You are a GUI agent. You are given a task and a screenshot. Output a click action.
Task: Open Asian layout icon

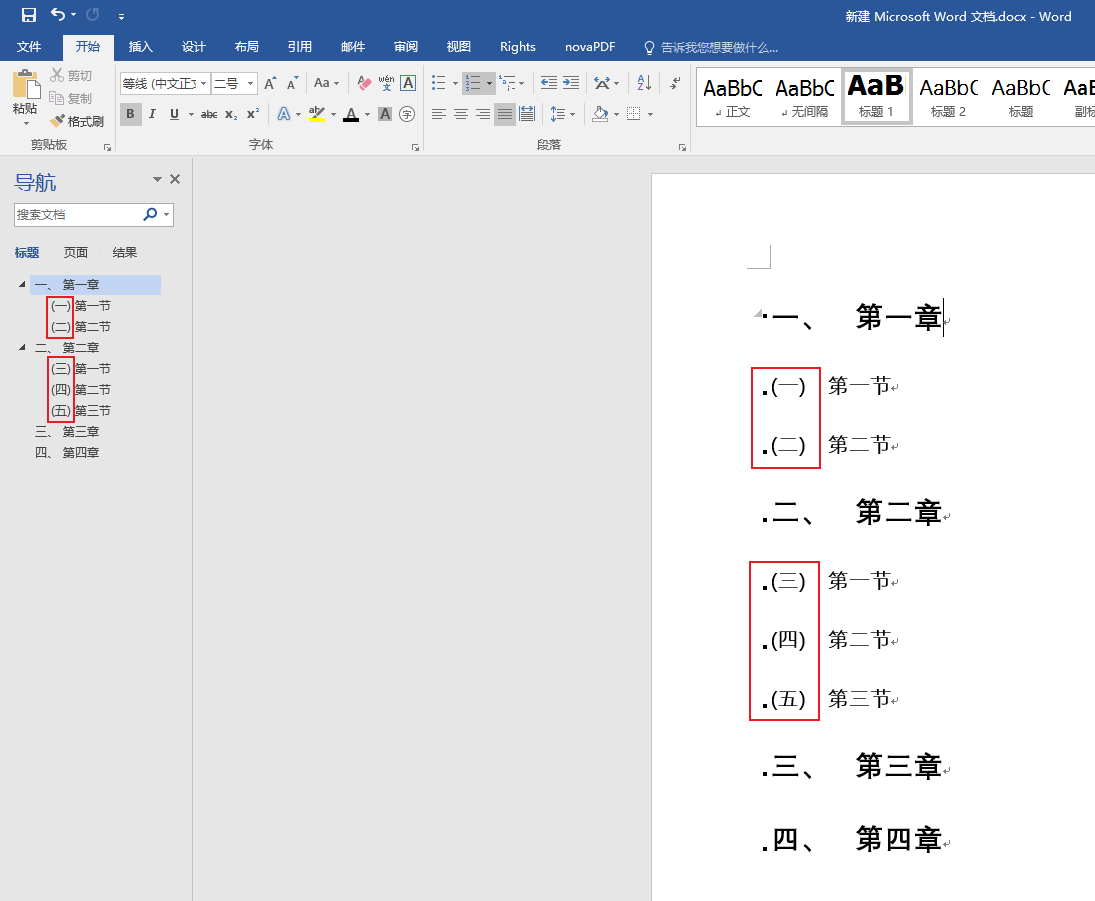602,83
